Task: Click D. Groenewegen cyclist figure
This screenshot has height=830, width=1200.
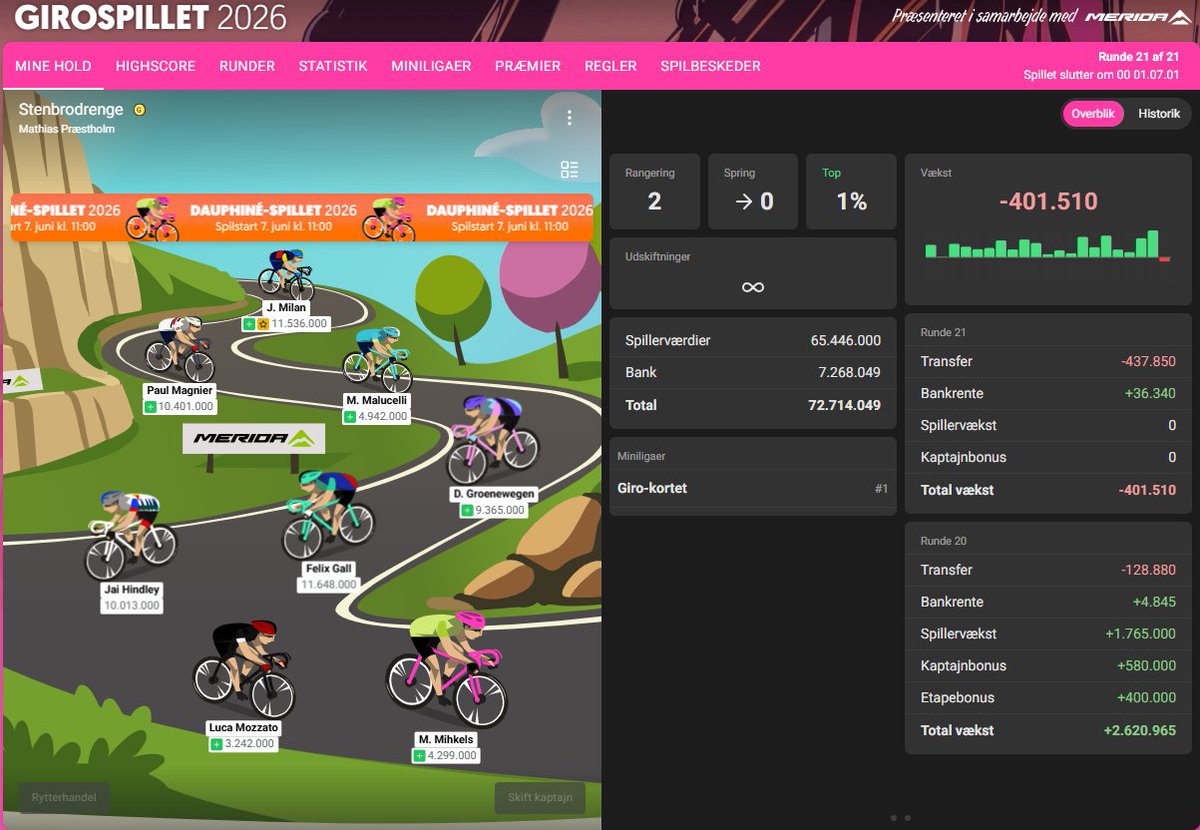Action: pyautogui.click(x=491, y=439)
